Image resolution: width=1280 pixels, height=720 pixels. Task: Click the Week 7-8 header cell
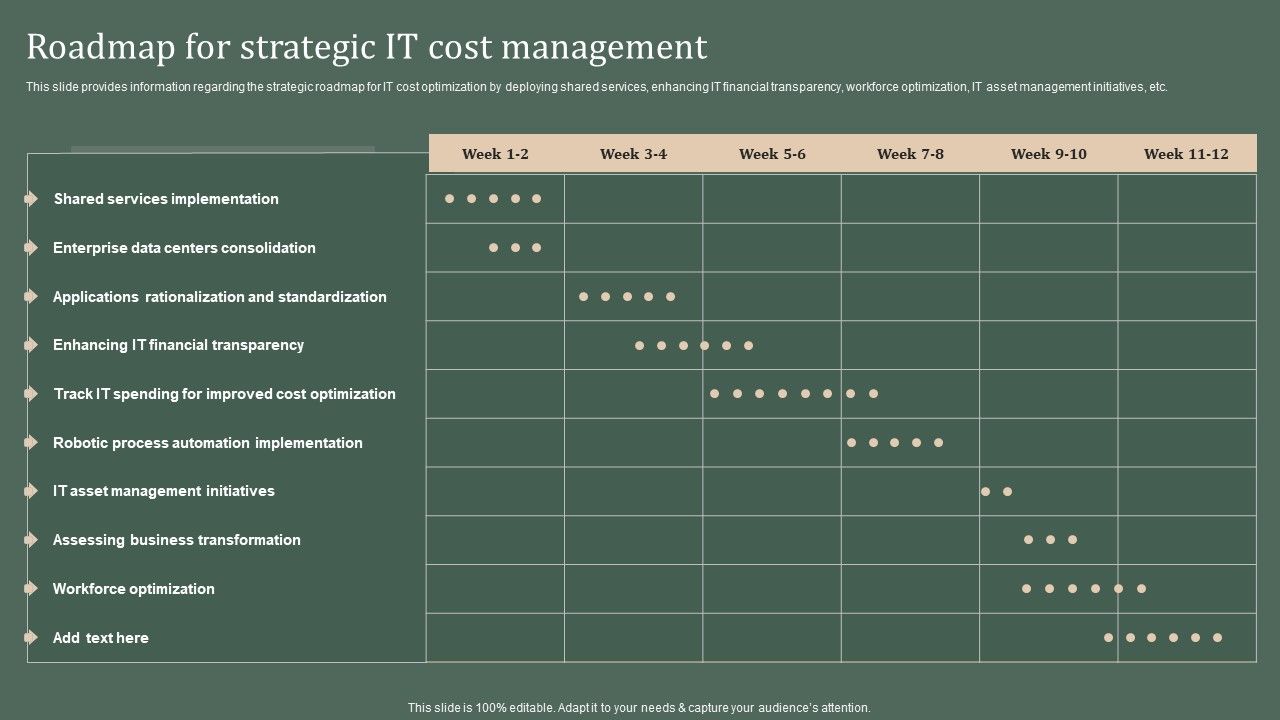pos(910,153)
